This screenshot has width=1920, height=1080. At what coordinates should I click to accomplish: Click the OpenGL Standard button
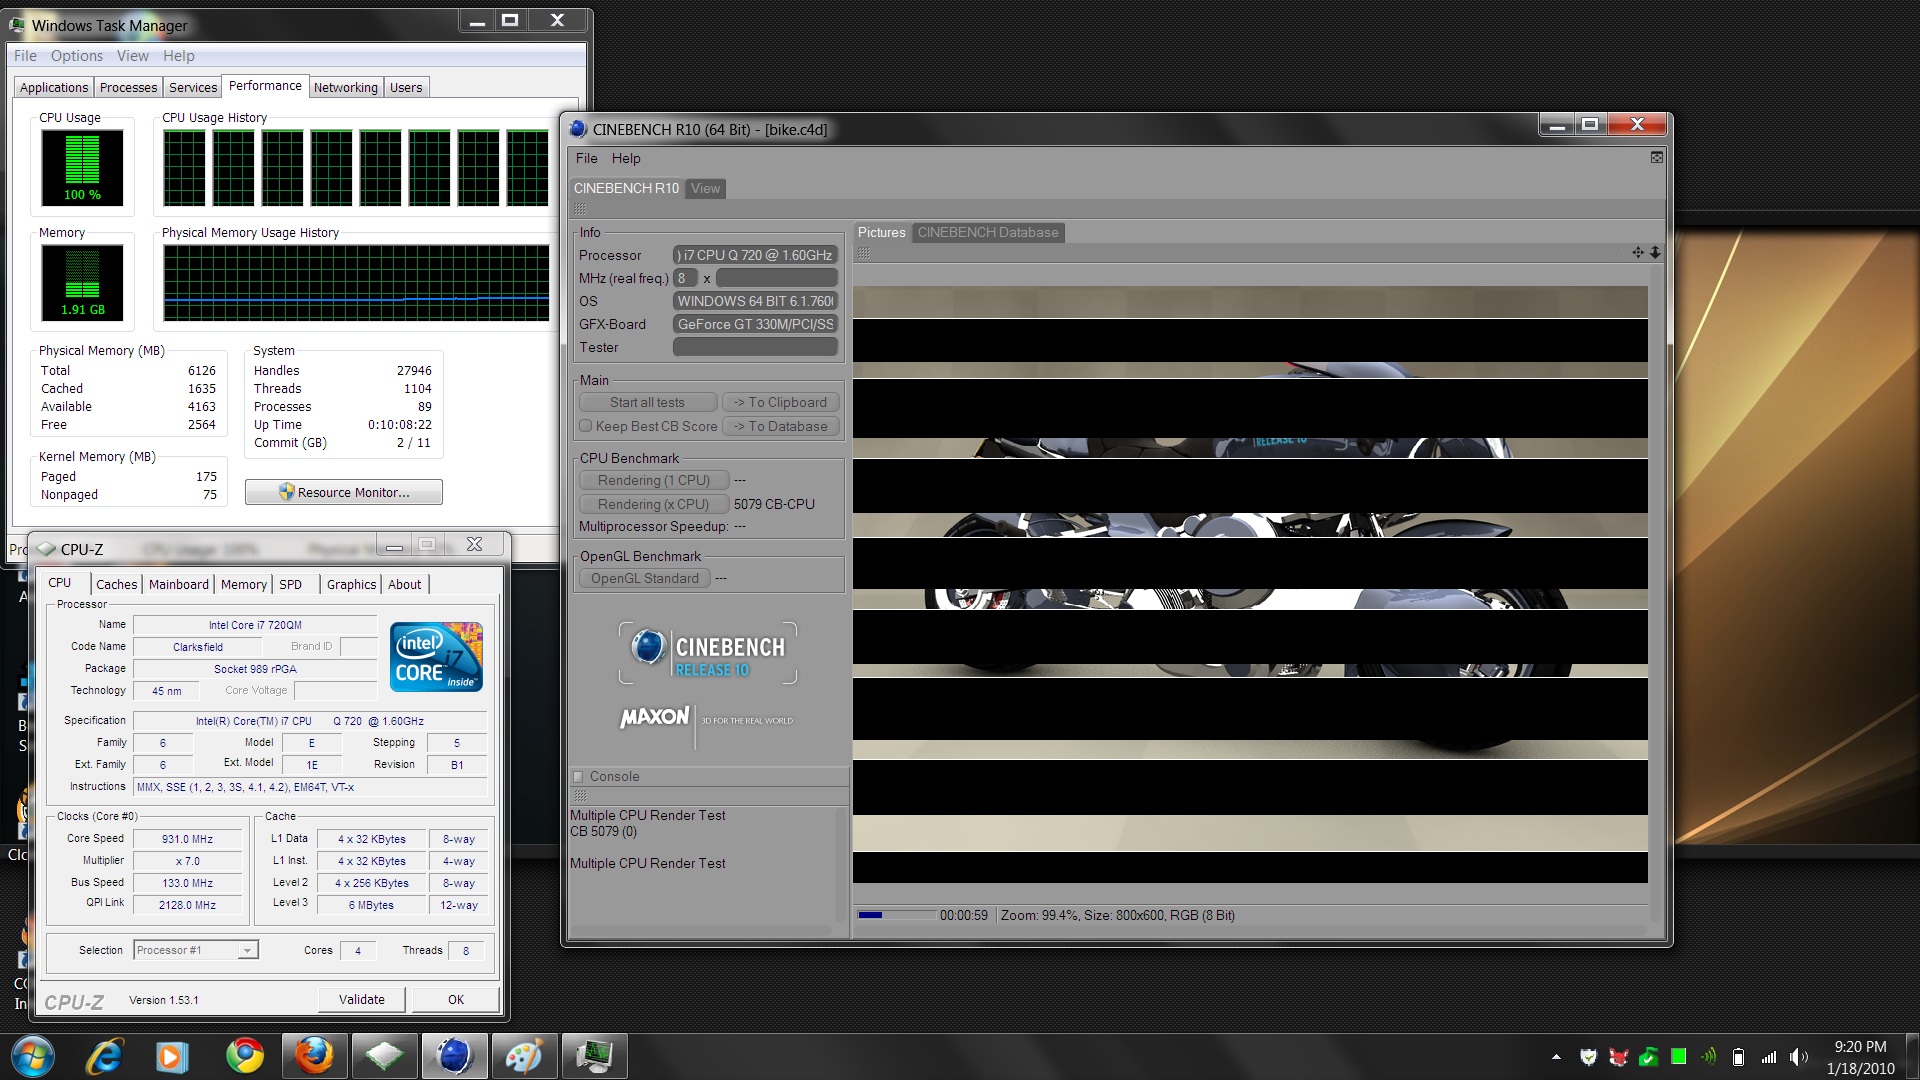tap(645, 578)
